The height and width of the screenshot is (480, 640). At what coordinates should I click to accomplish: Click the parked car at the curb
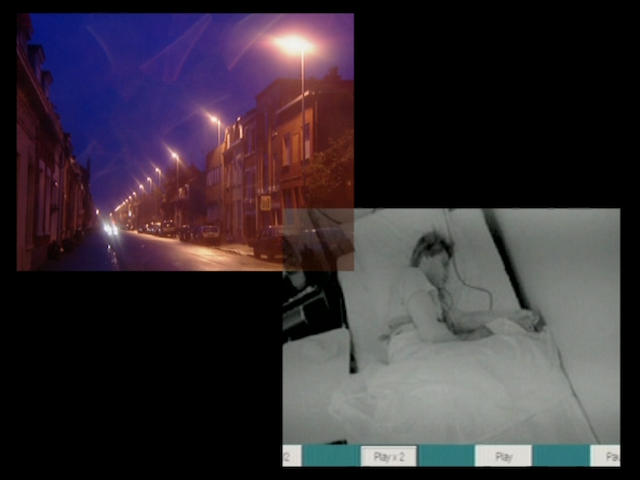[x=207, y=234]
